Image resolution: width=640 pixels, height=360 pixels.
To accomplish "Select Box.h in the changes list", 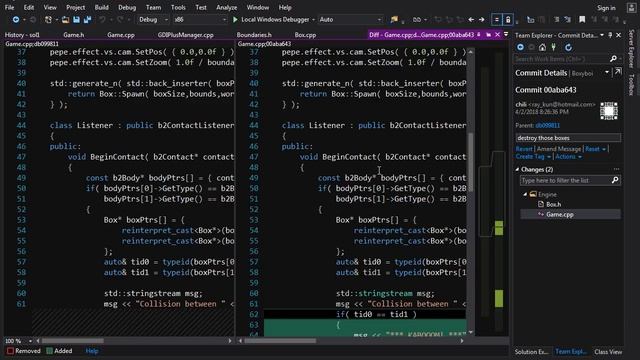I will (x=553, y=204).
